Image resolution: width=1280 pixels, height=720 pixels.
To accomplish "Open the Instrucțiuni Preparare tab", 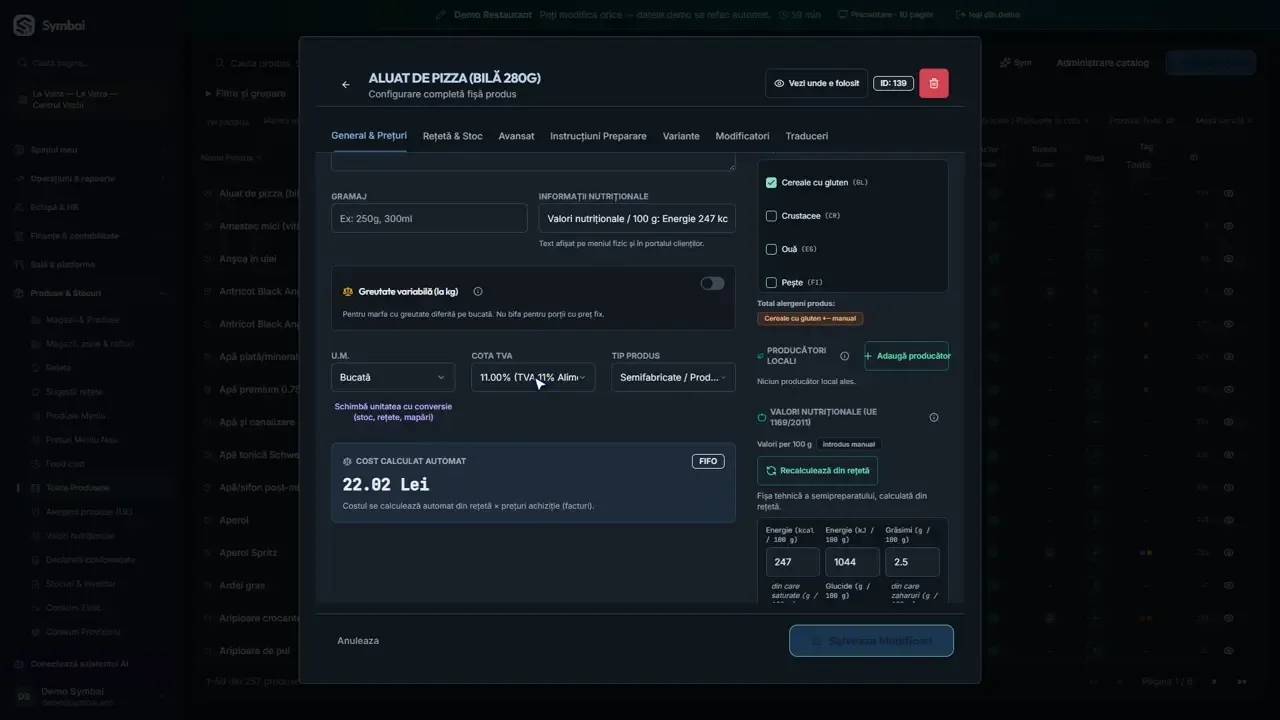I will [598, 136].
